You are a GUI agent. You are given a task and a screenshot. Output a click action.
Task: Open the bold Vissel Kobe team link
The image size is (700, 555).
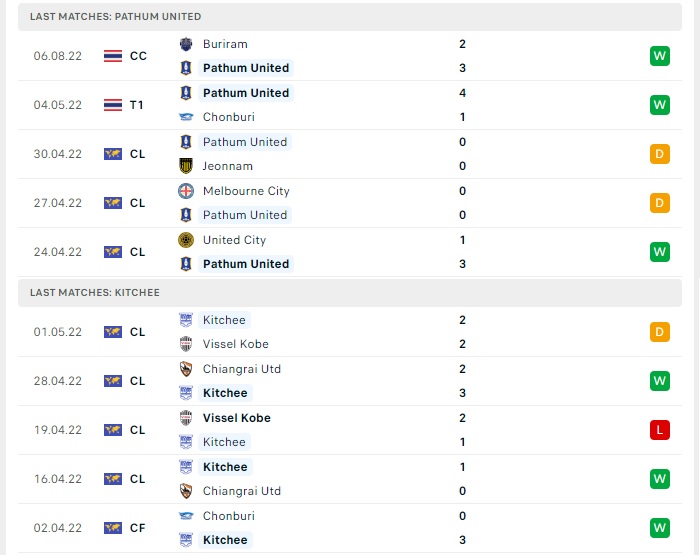(237, 418)
